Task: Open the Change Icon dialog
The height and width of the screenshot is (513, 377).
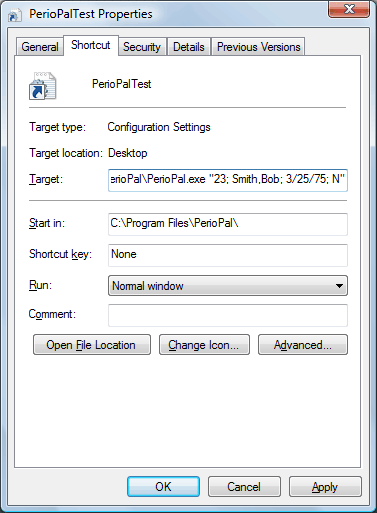Action: [x=204, y=345]
